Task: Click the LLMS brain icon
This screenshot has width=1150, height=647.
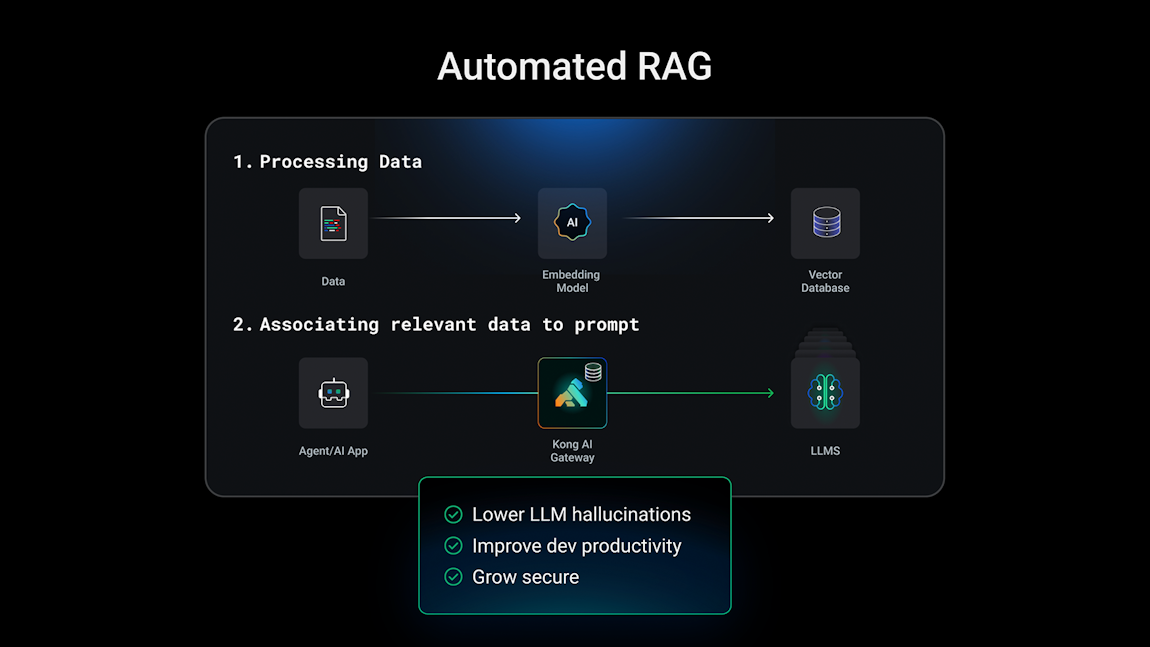Action: coord(825,393)
